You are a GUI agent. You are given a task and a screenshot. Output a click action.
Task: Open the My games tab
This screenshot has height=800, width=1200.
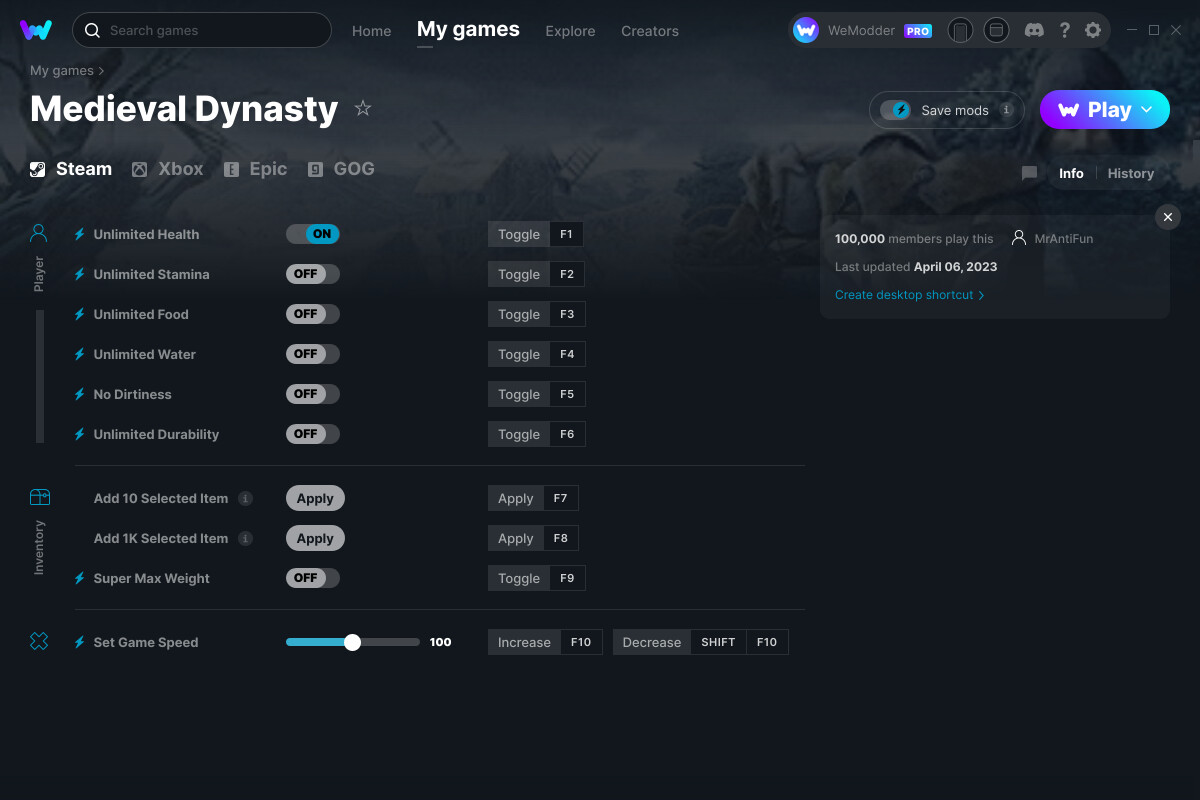(x=468, y=29)
